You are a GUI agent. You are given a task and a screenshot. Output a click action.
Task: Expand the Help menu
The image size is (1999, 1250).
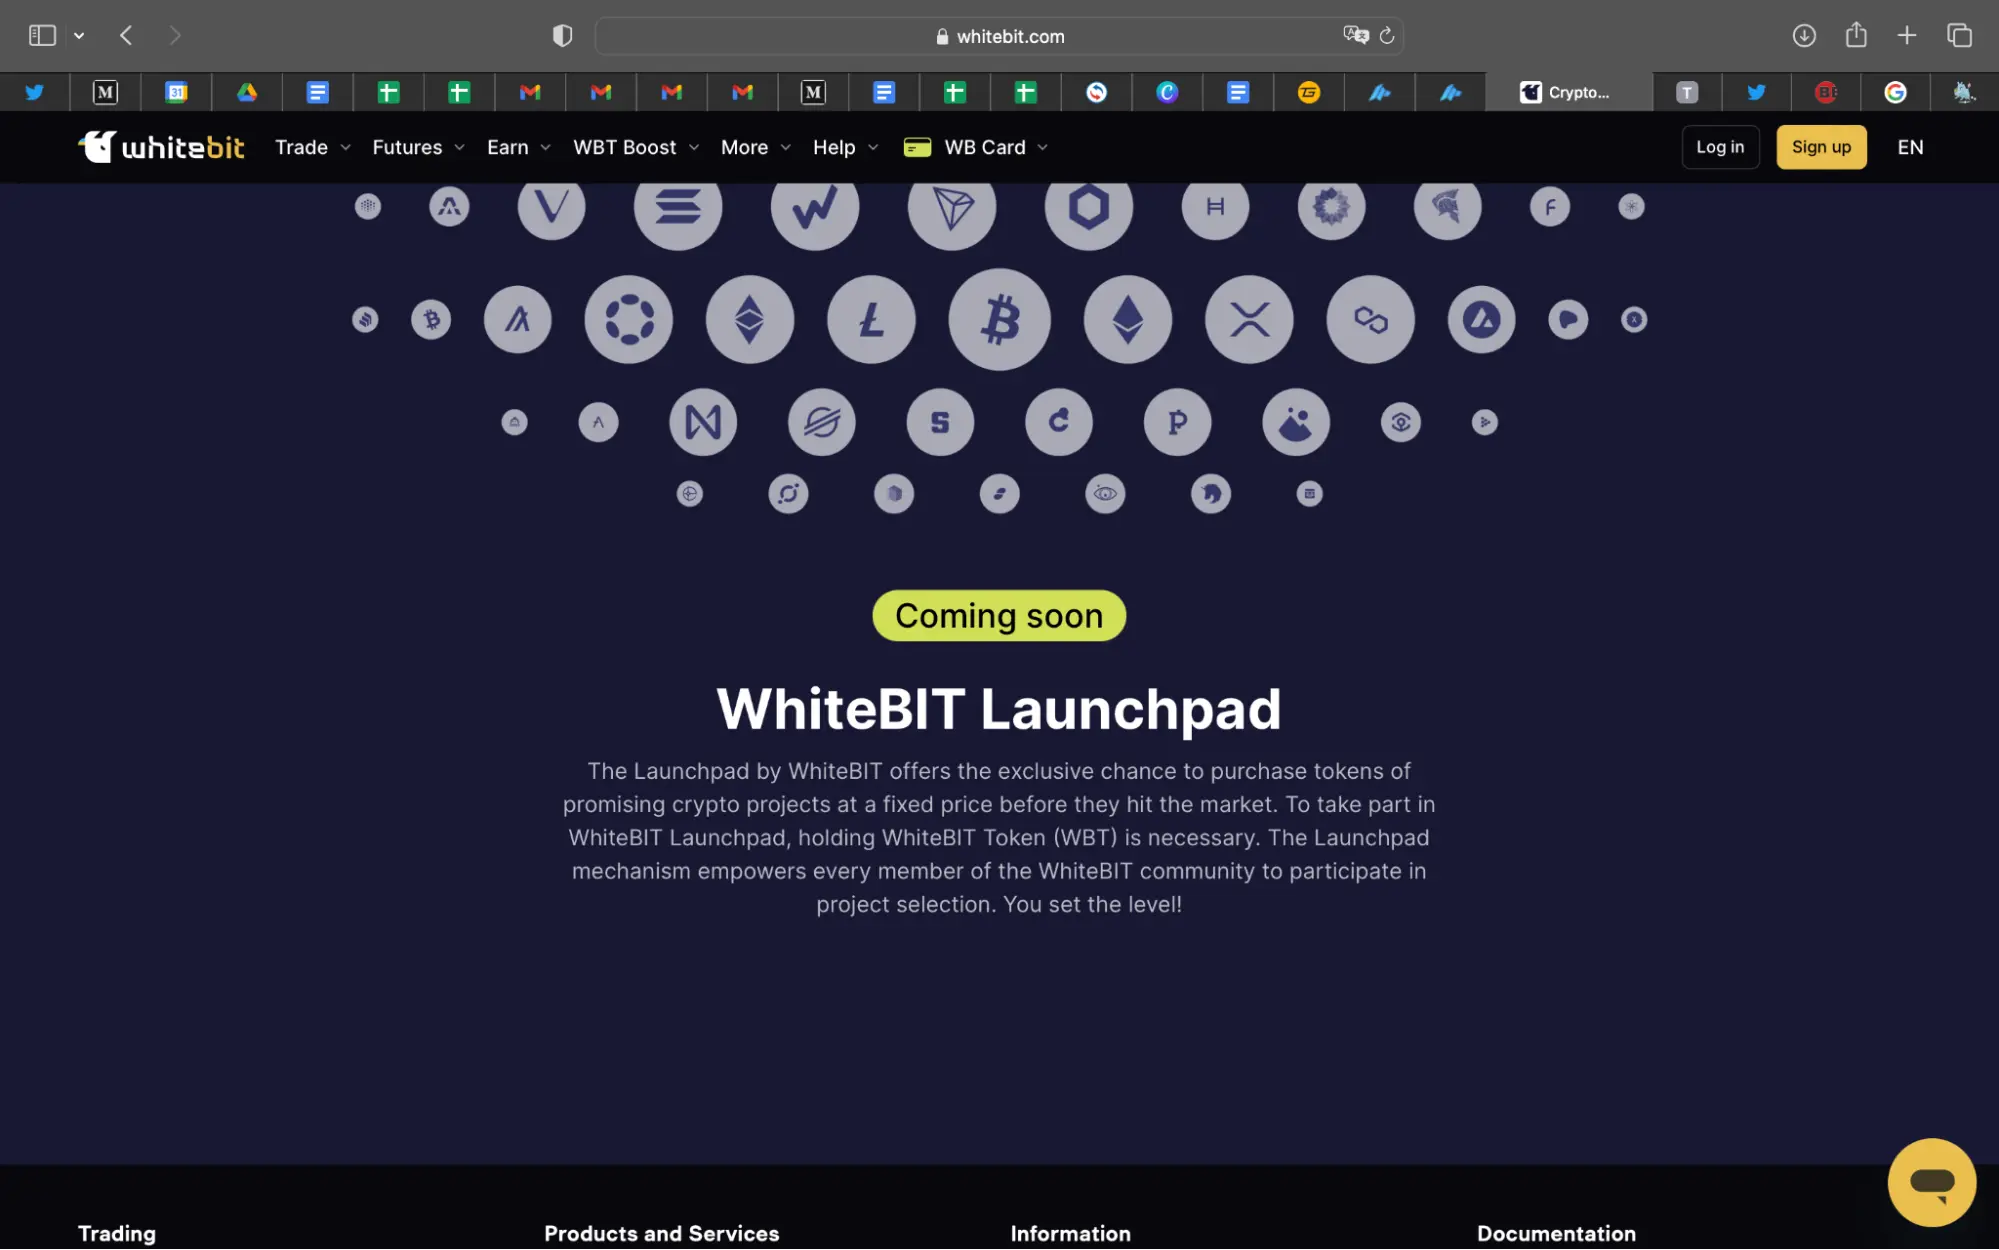coord(845,147)
